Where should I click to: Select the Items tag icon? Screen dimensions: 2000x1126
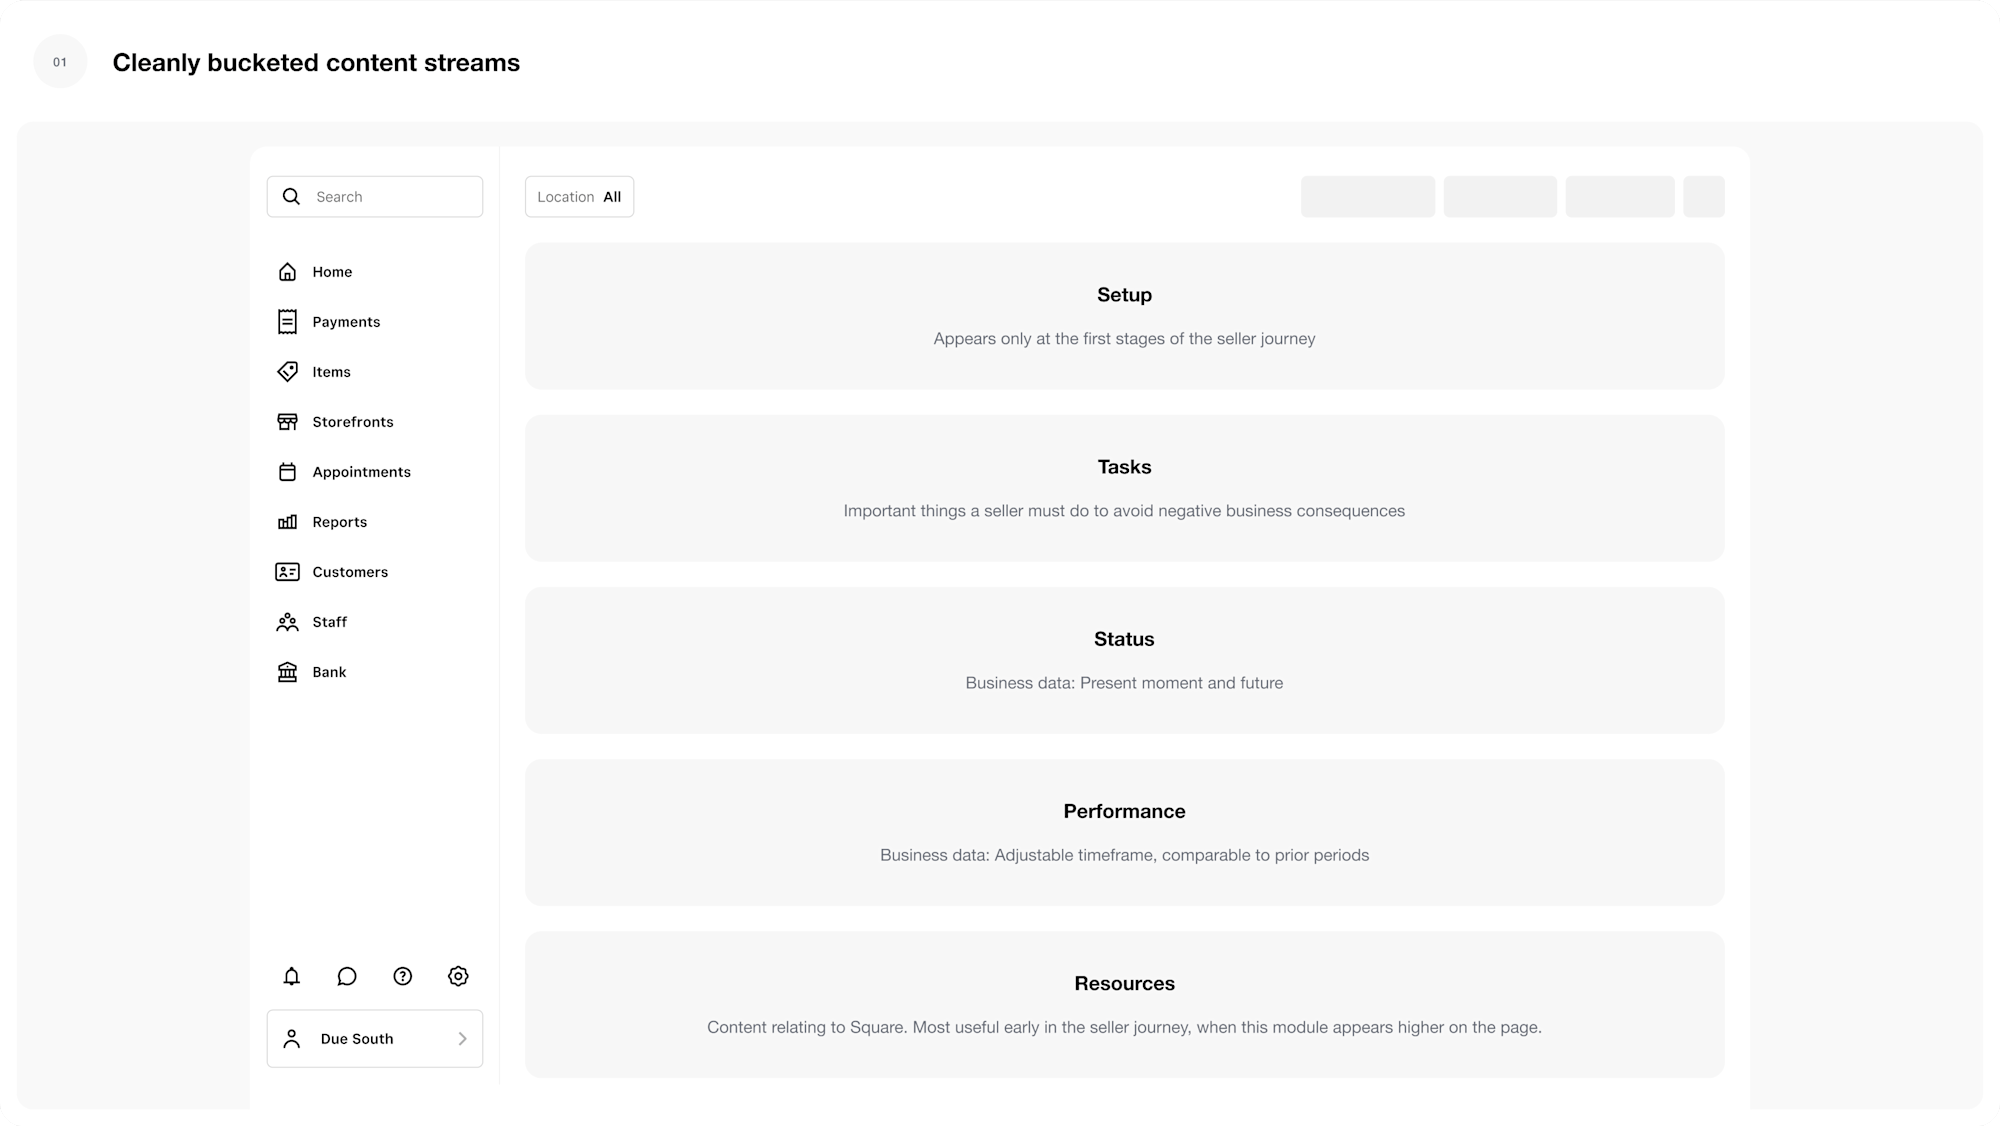coord(287,372)
